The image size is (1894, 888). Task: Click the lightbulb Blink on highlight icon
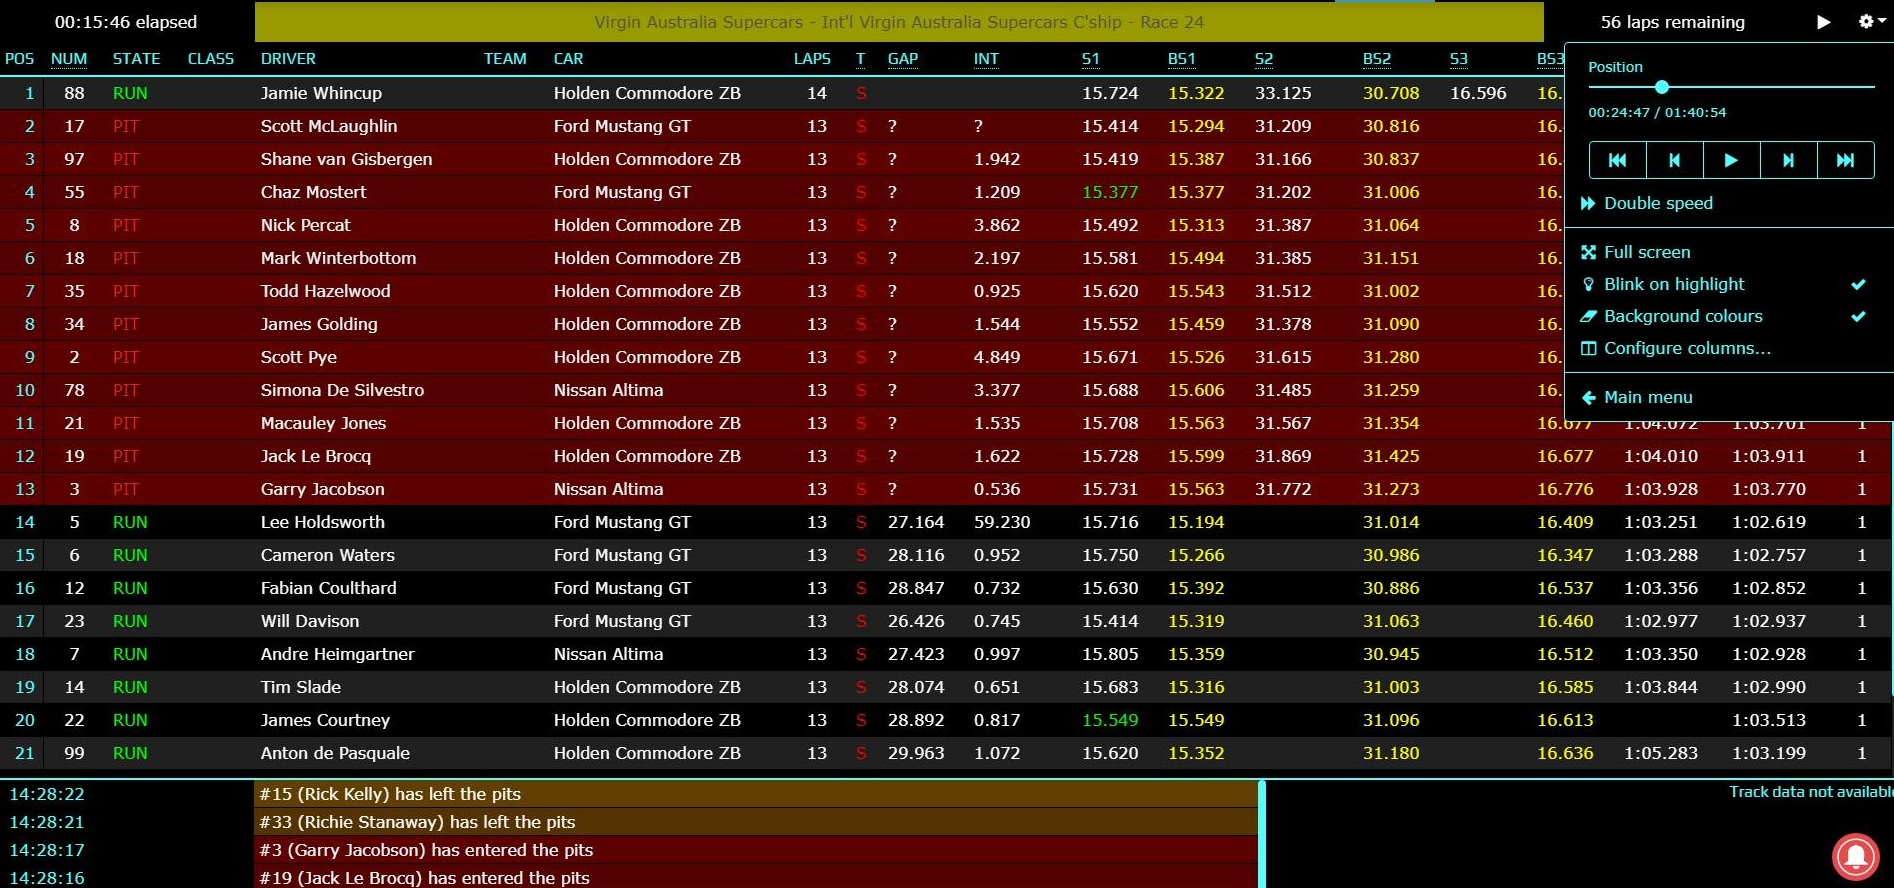point(1588,284)
